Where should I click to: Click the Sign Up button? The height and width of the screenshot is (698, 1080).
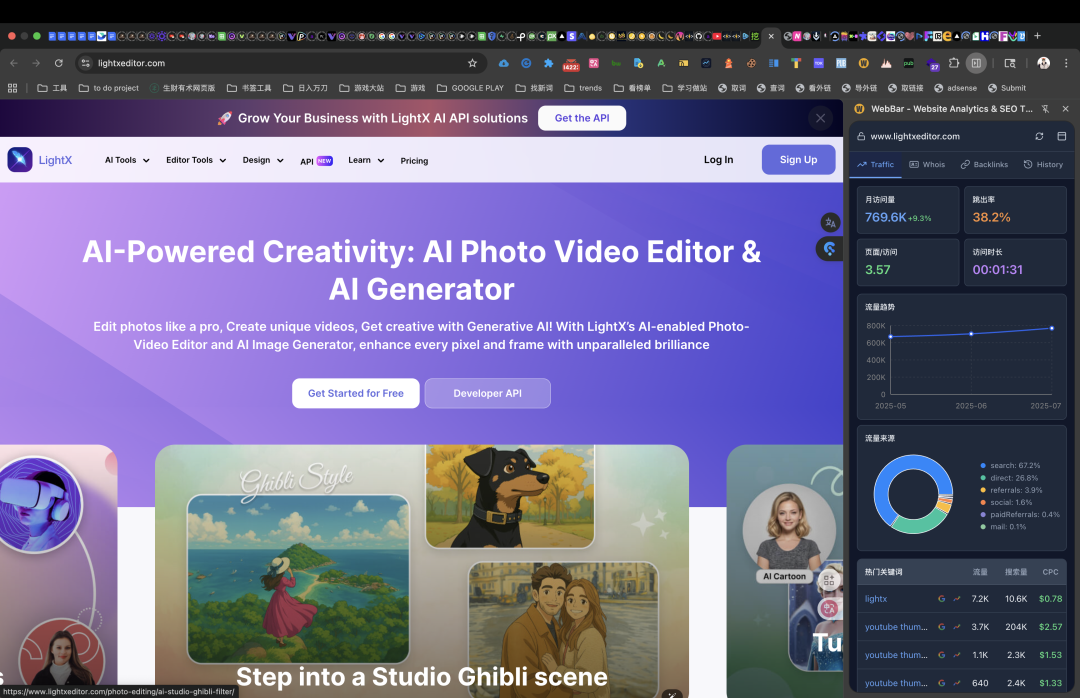pos(798,159)
